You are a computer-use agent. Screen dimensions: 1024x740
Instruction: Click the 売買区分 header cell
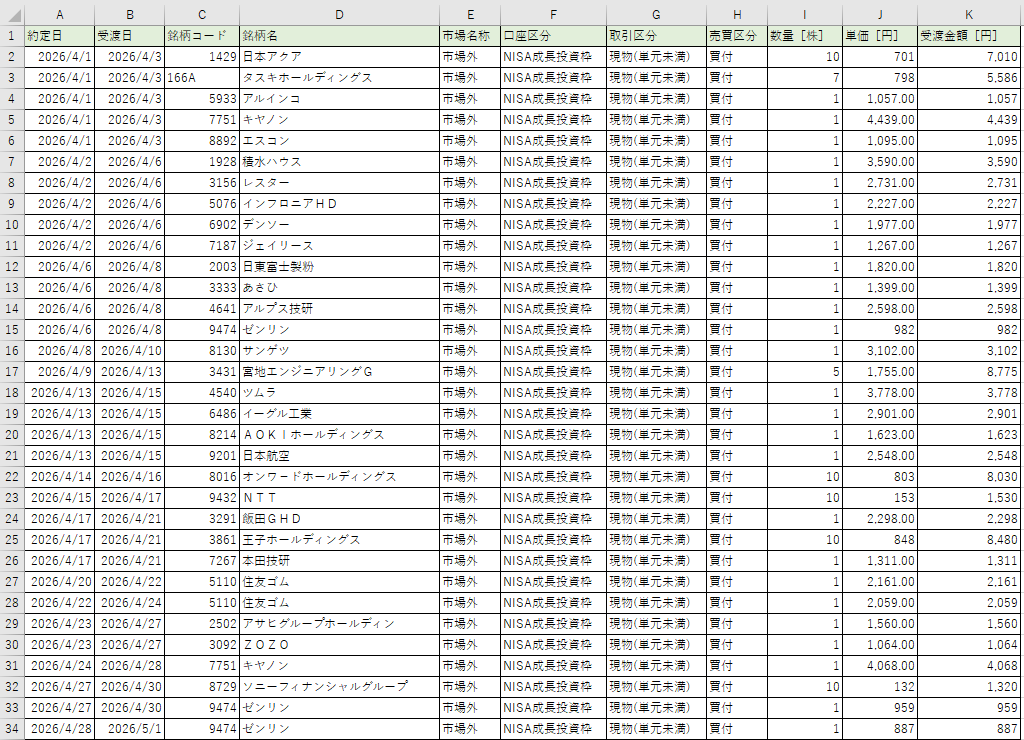click(737, 36)
